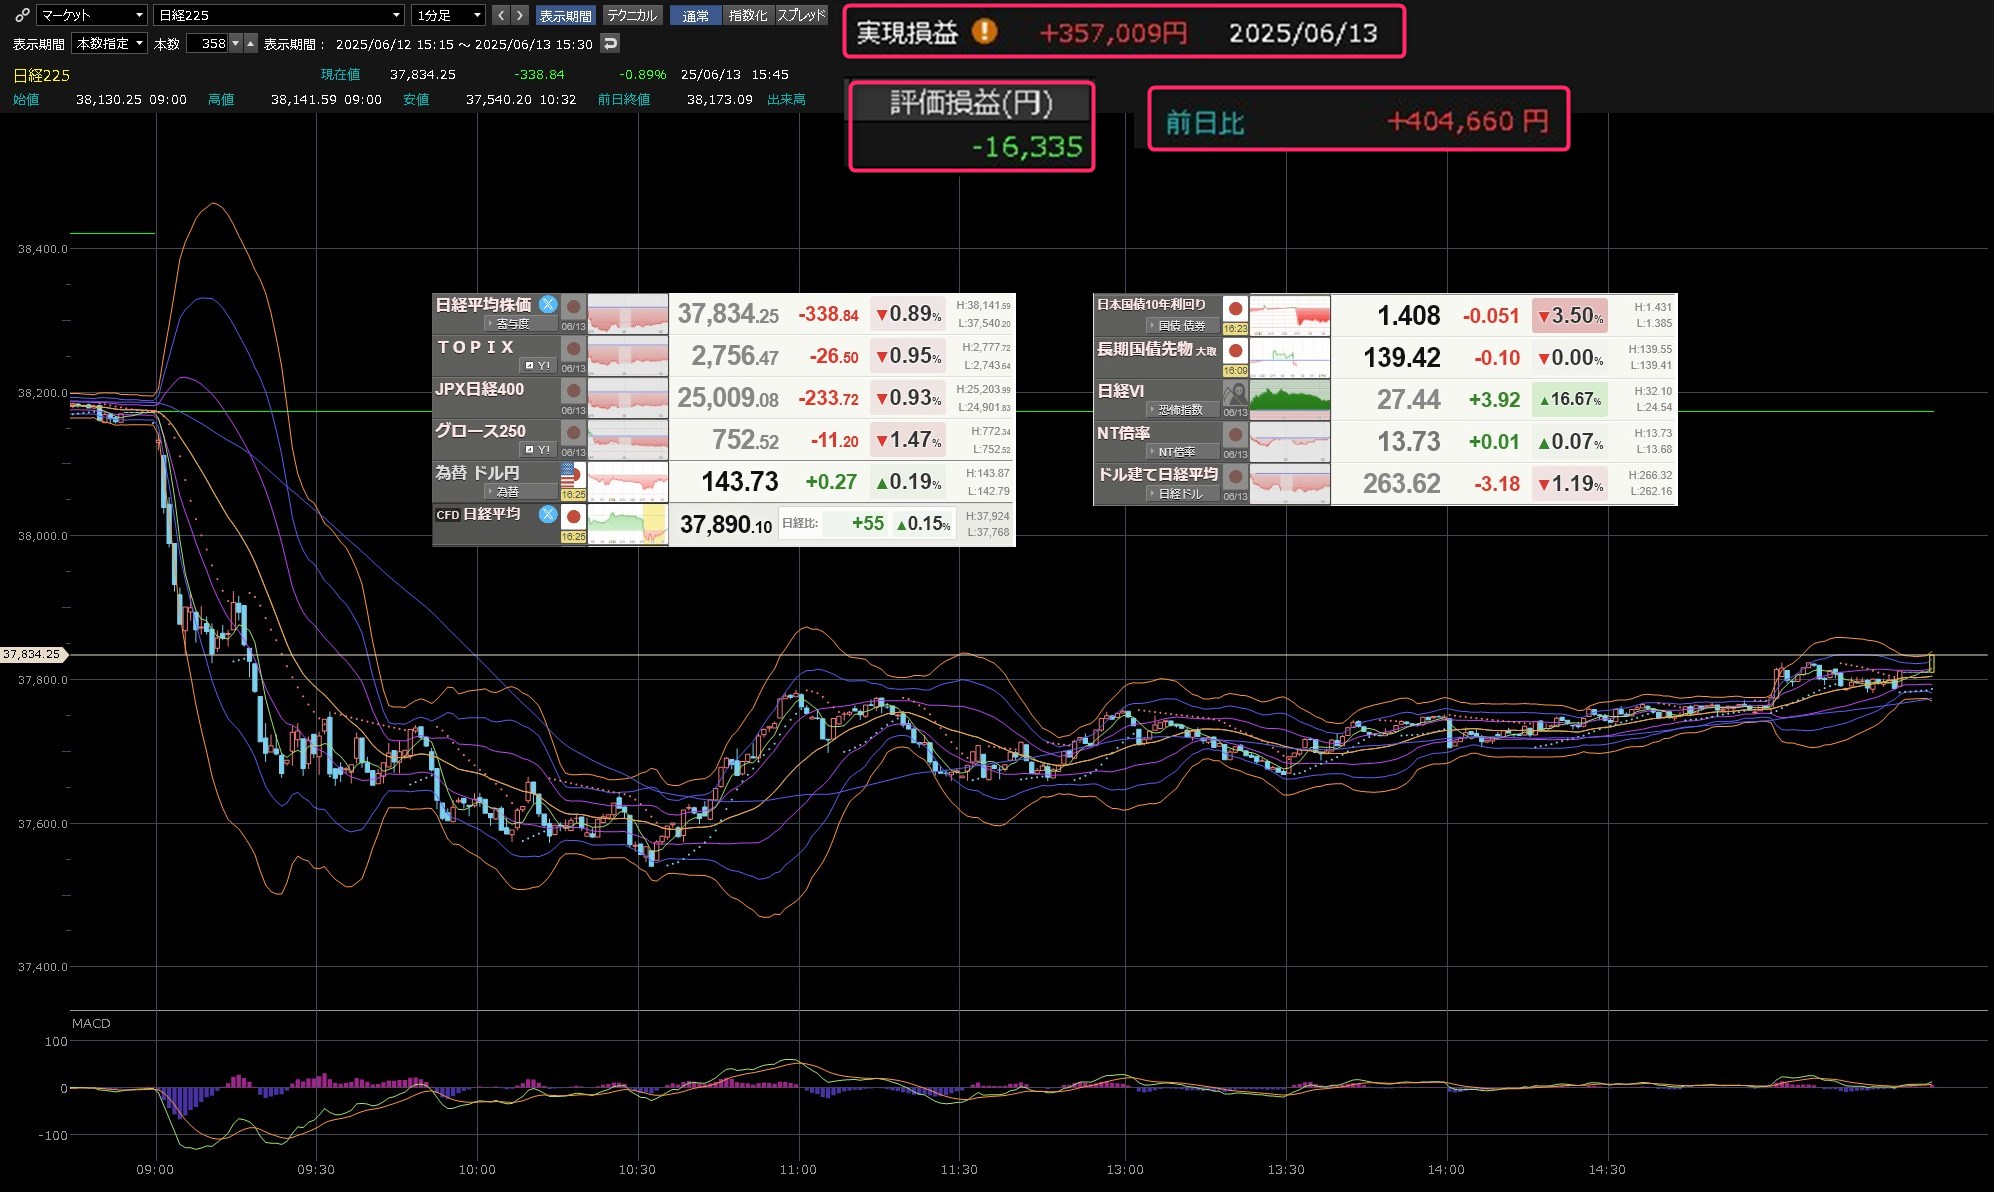1994x1192 pixels.
Task: Click the 評価損益(円) panel header
Action: tap(972, 103)
